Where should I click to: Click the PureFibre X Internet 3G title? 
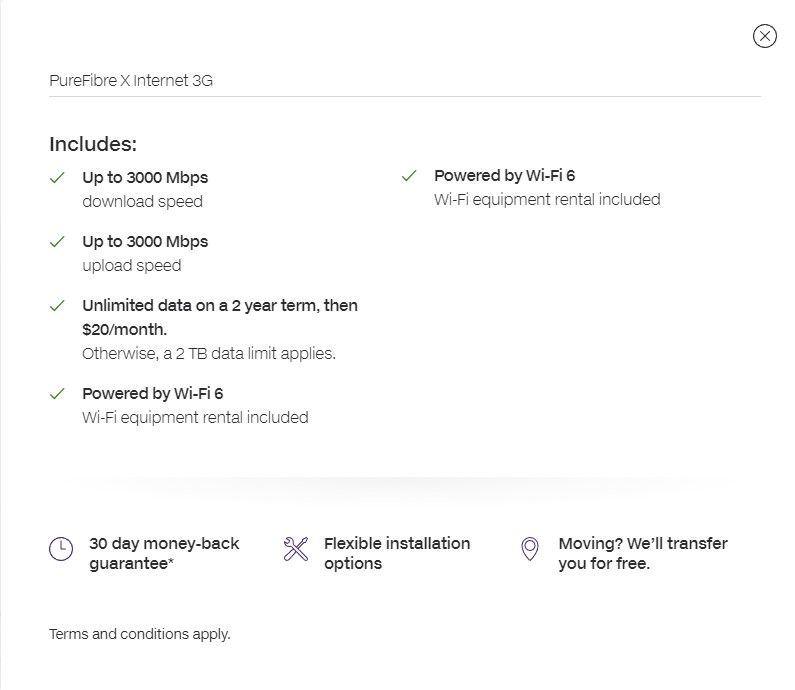tap(131, 81)
